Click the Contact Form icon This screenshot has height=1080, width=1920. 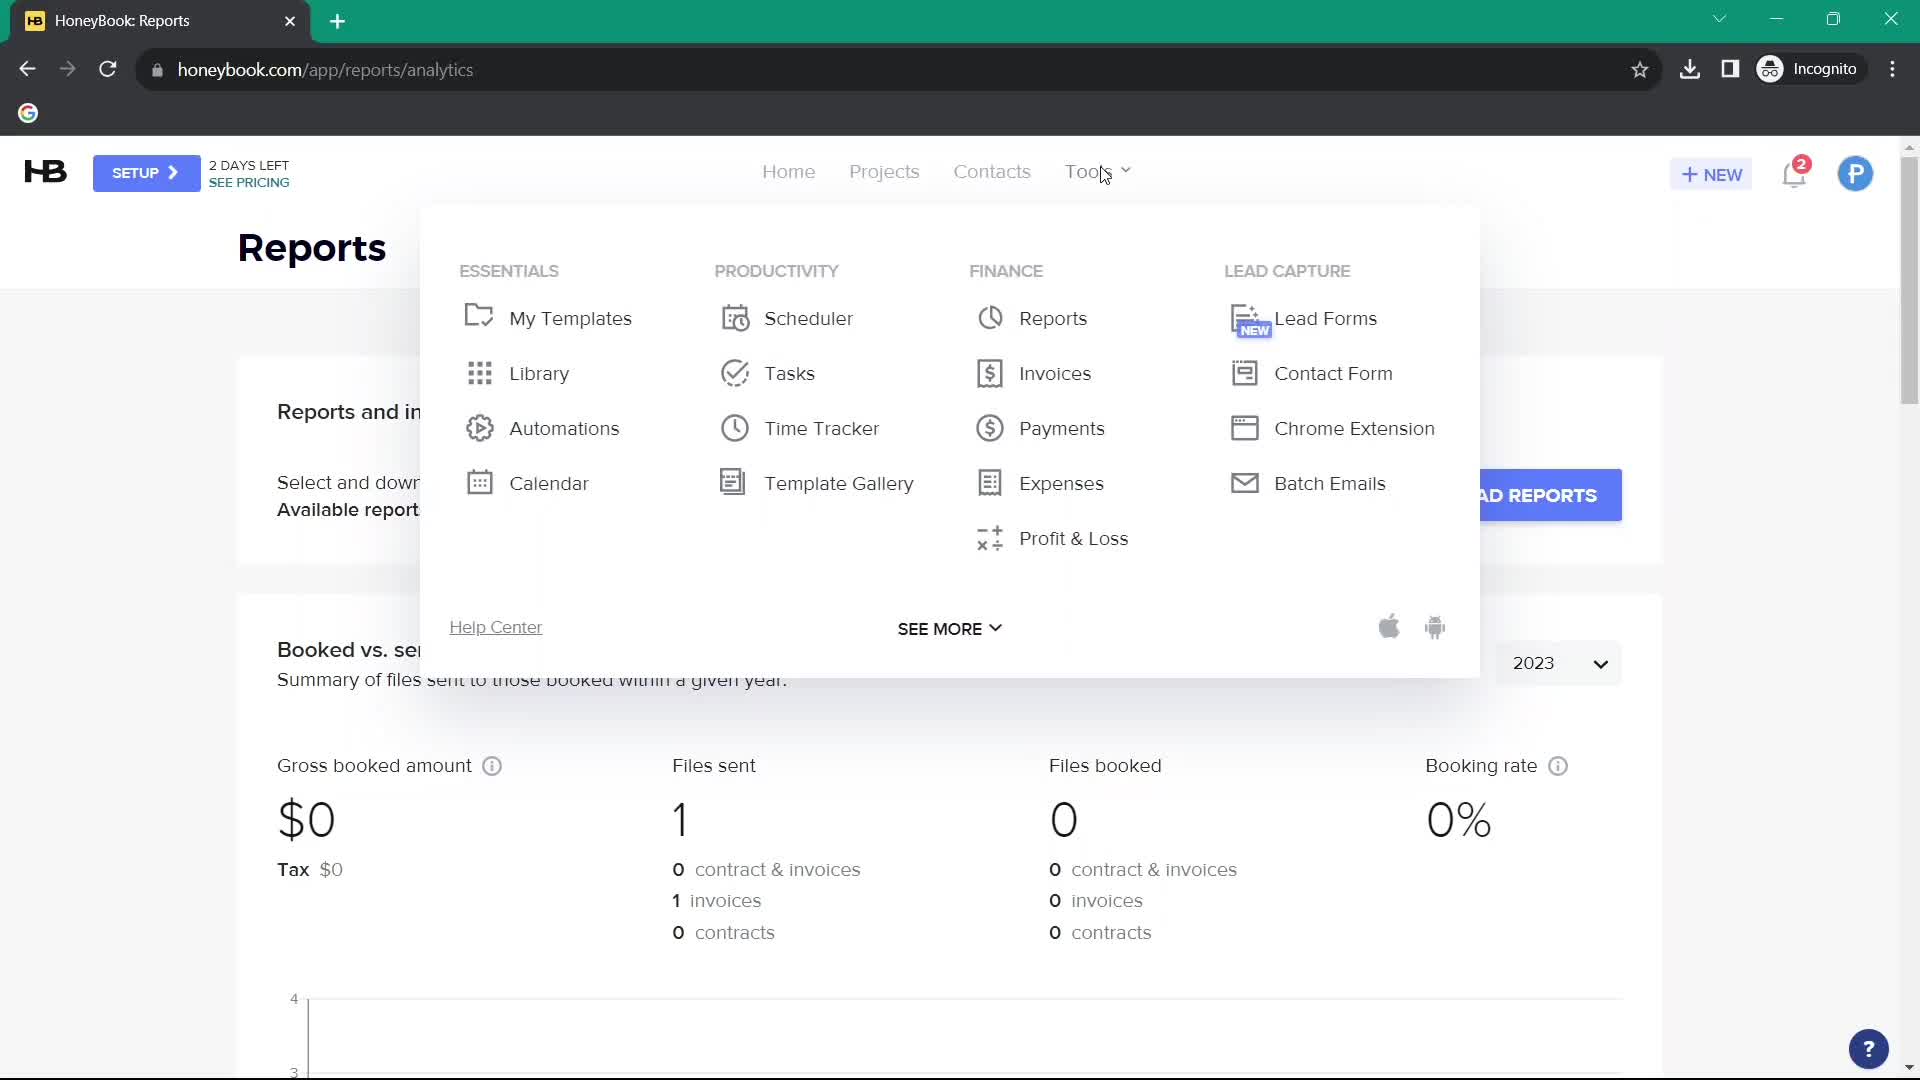(1245, 373)
